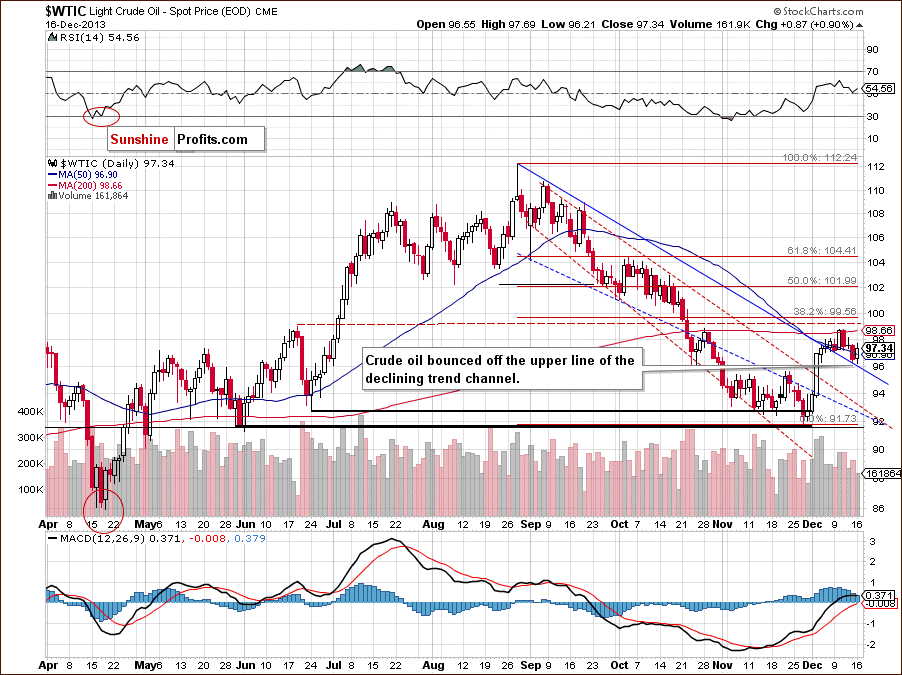Screen dimensions: 902x675
Task: Click the 'MA(200) 98.66' legend entry
Action: [x=90, y=185]
